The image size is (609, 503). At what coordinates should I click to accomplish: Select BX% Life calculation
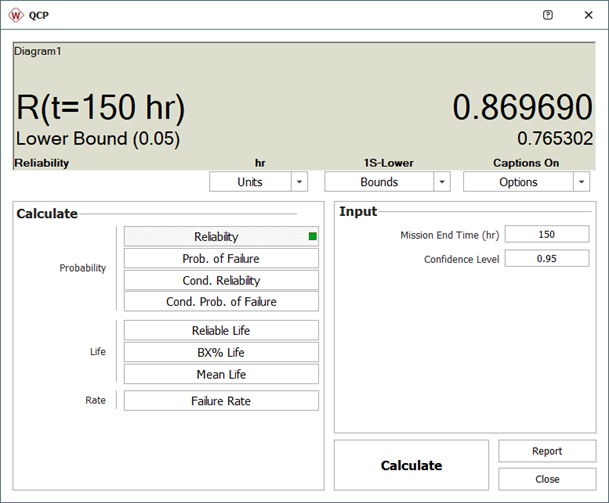click(221, 353)
